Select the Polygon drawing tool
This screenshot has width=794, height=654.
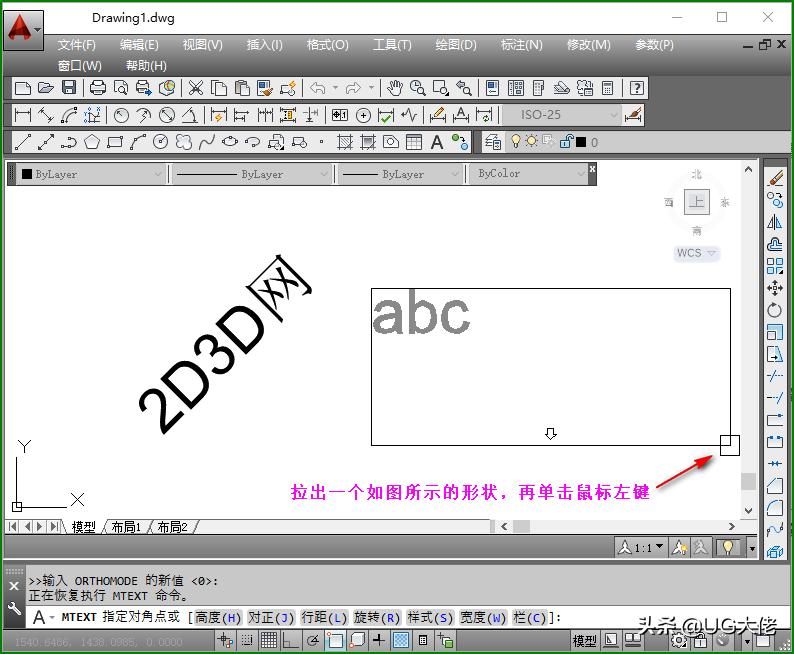tap(92, 142)
